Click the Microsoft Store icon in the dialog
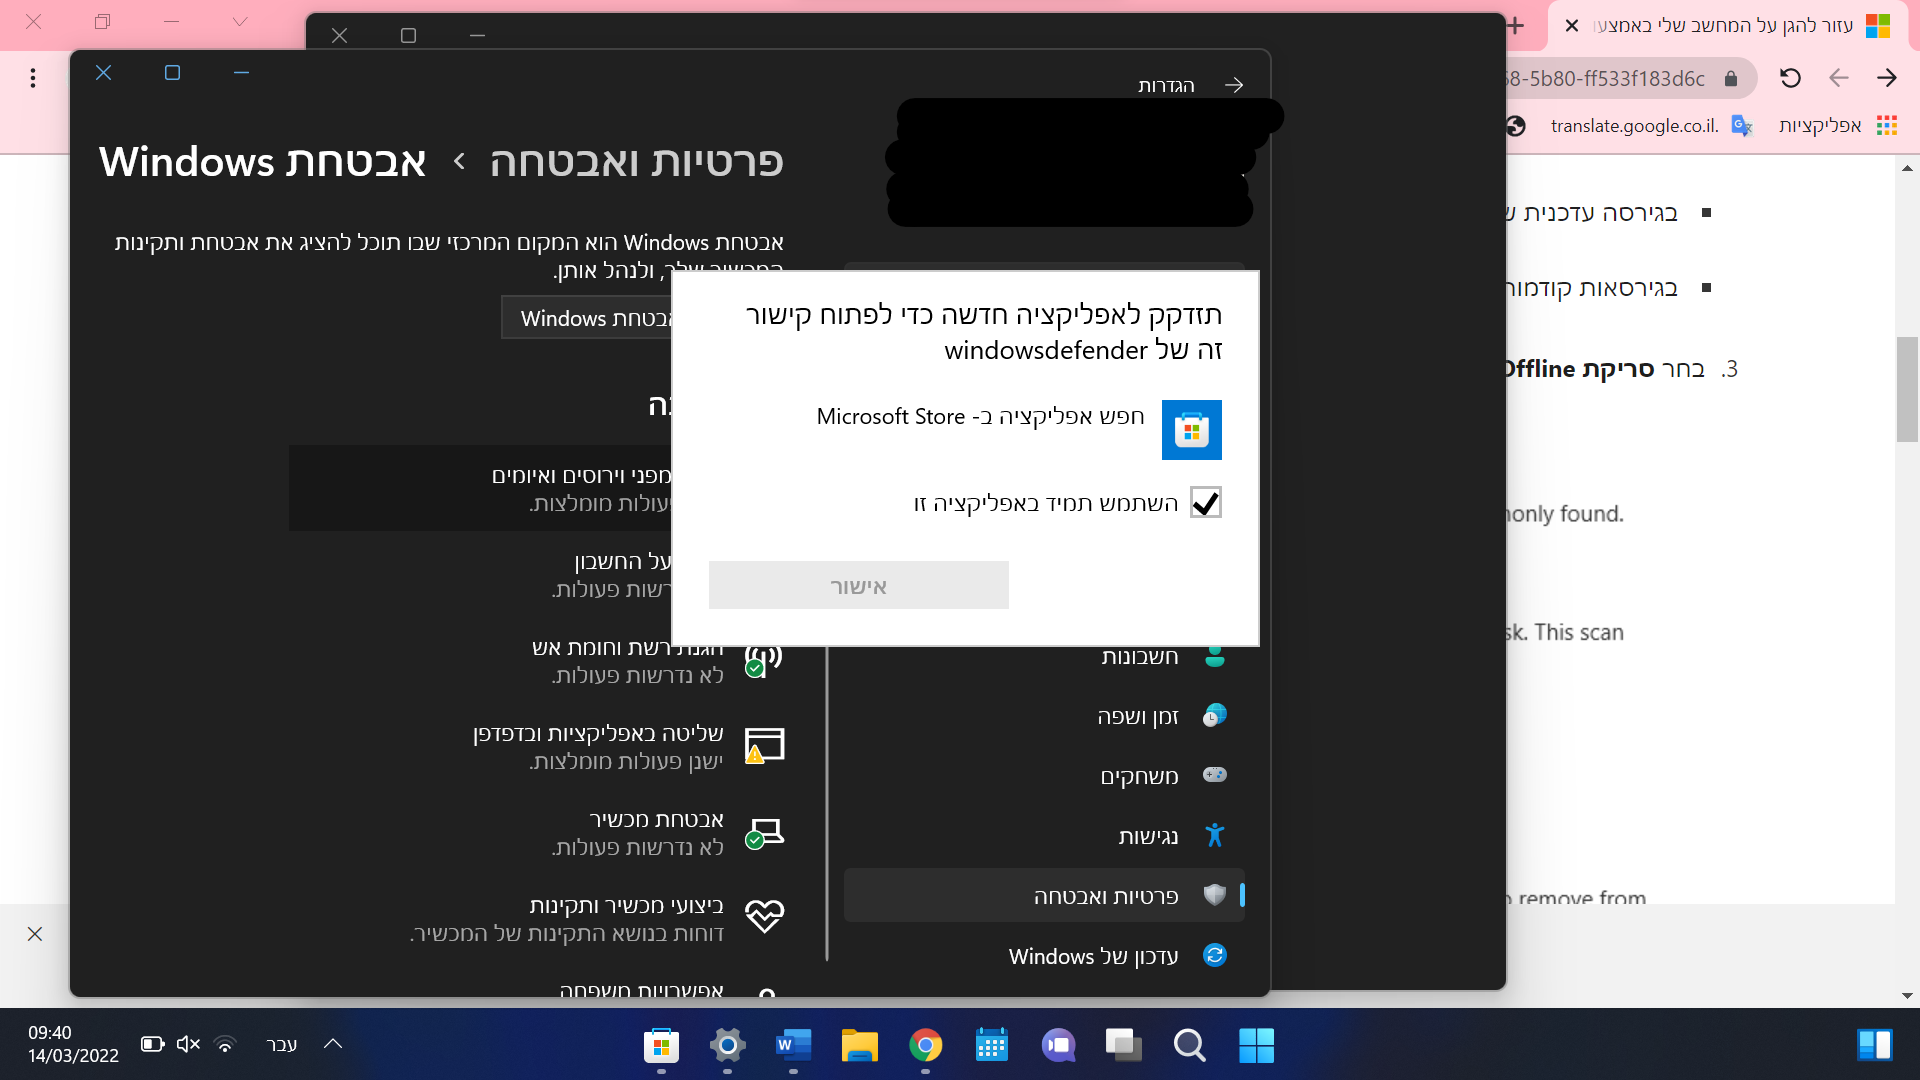 [1191, 430]
